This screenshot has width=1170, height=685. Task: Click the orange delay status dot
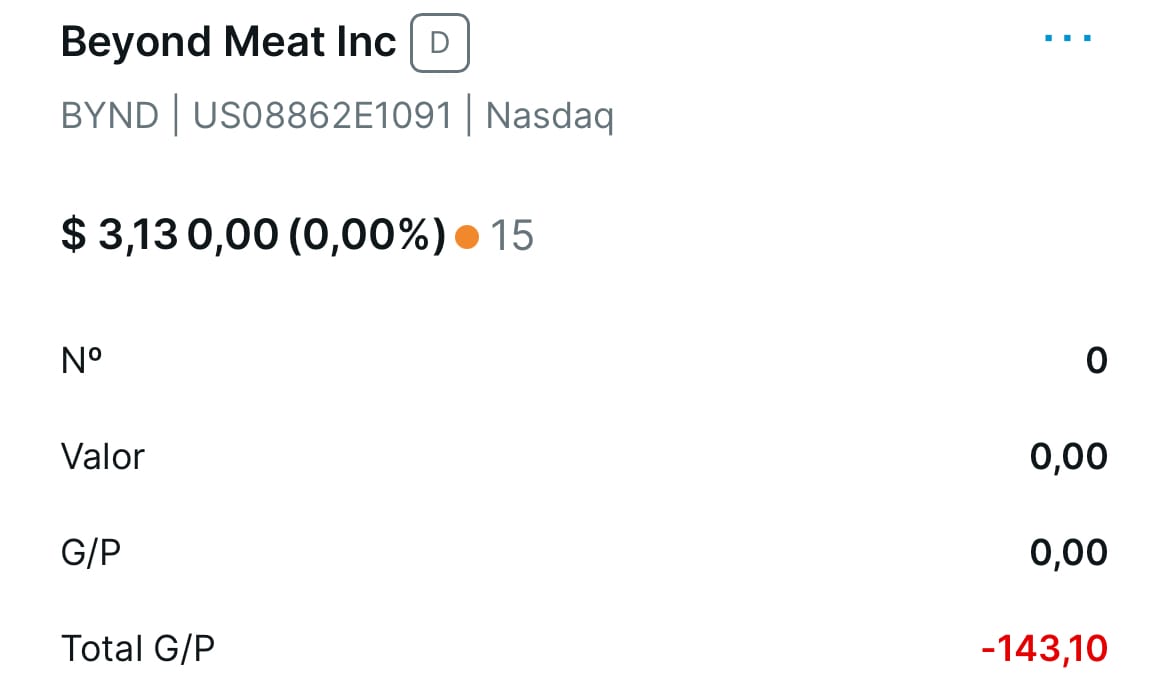[x=466, y=237]
